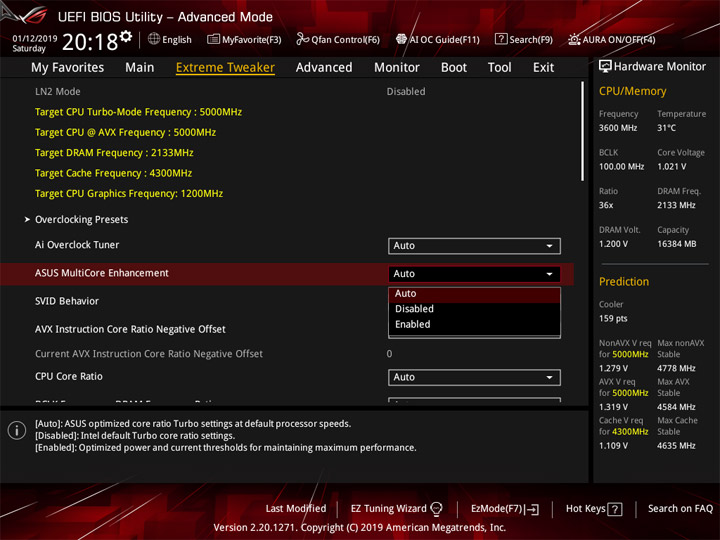Open the Tool tab
720x540 pixels.
pyautogui.click(x=500, y=68)
